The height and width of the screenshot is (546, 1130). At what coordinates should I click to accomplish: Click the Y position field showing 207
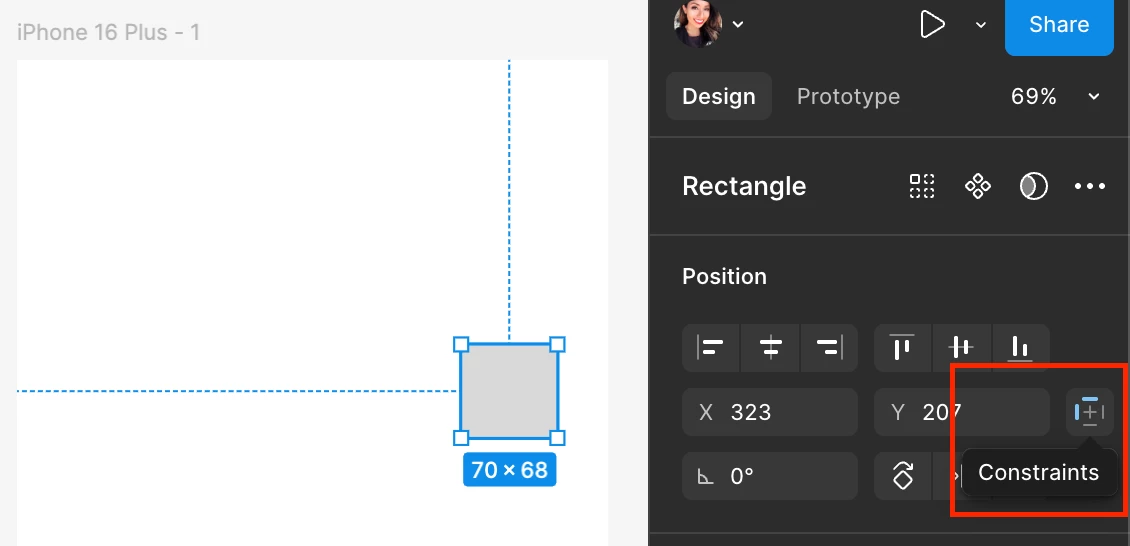(x=961, y=412)
